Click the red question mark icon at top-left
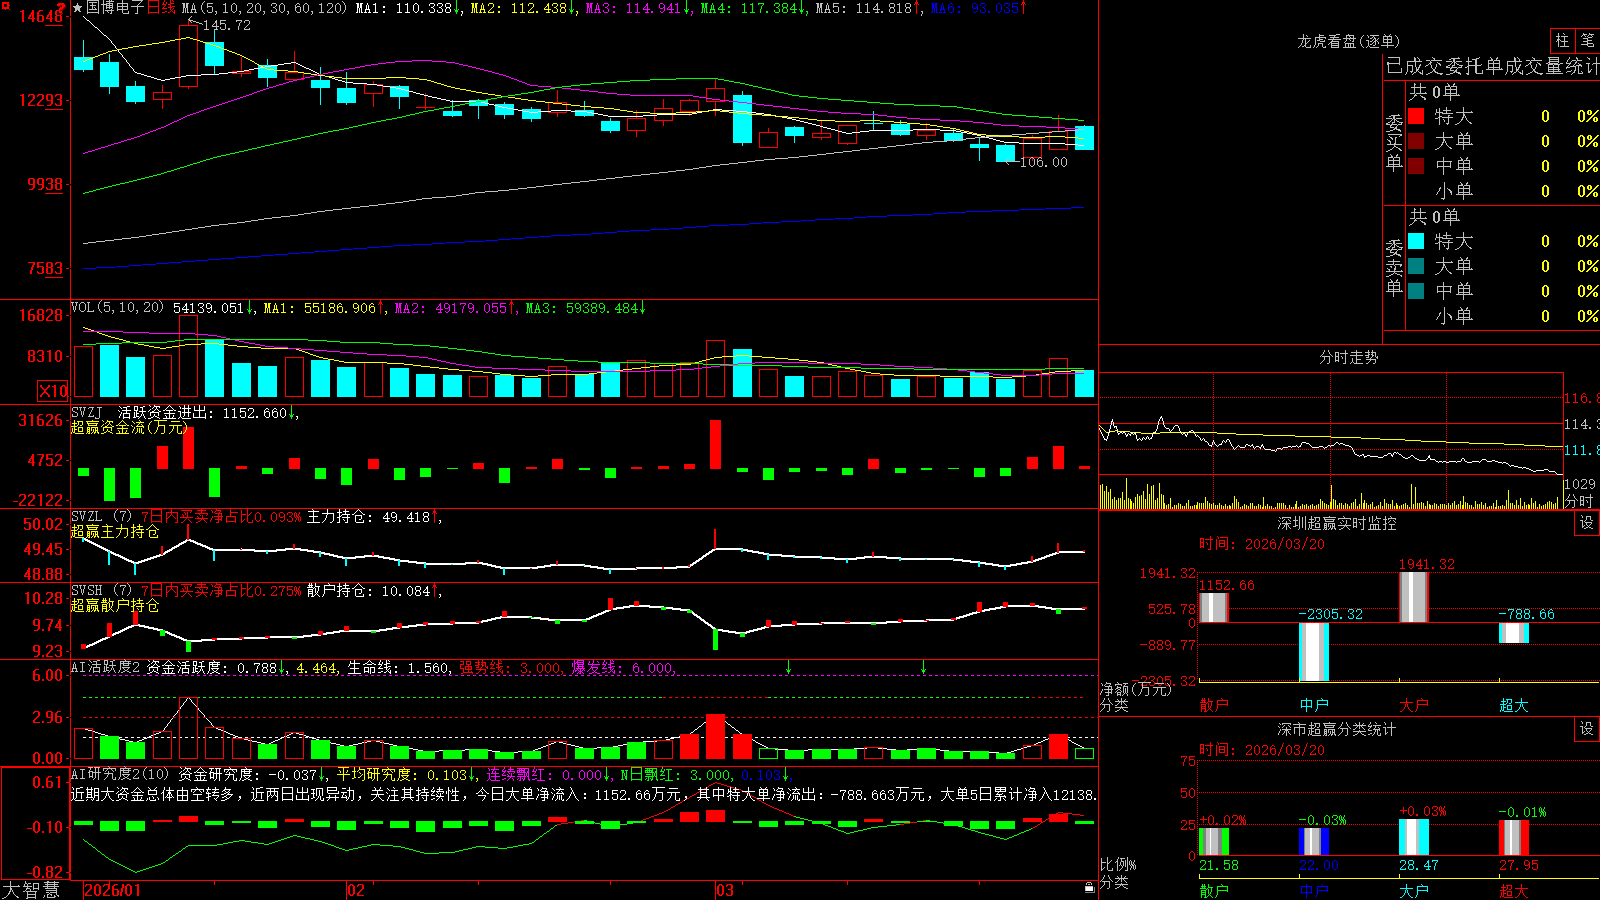This screenshot has width=1600, height=900. [61, 8]
